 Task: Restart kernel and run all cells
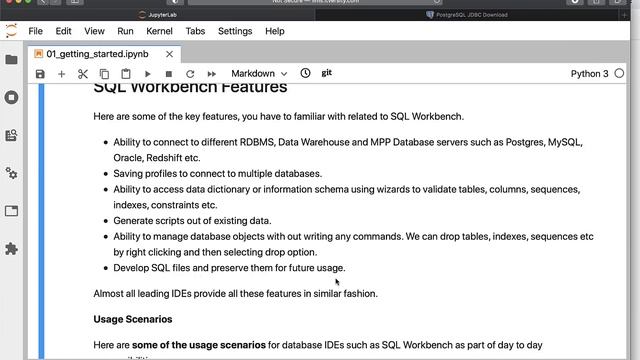click(211, 74)
